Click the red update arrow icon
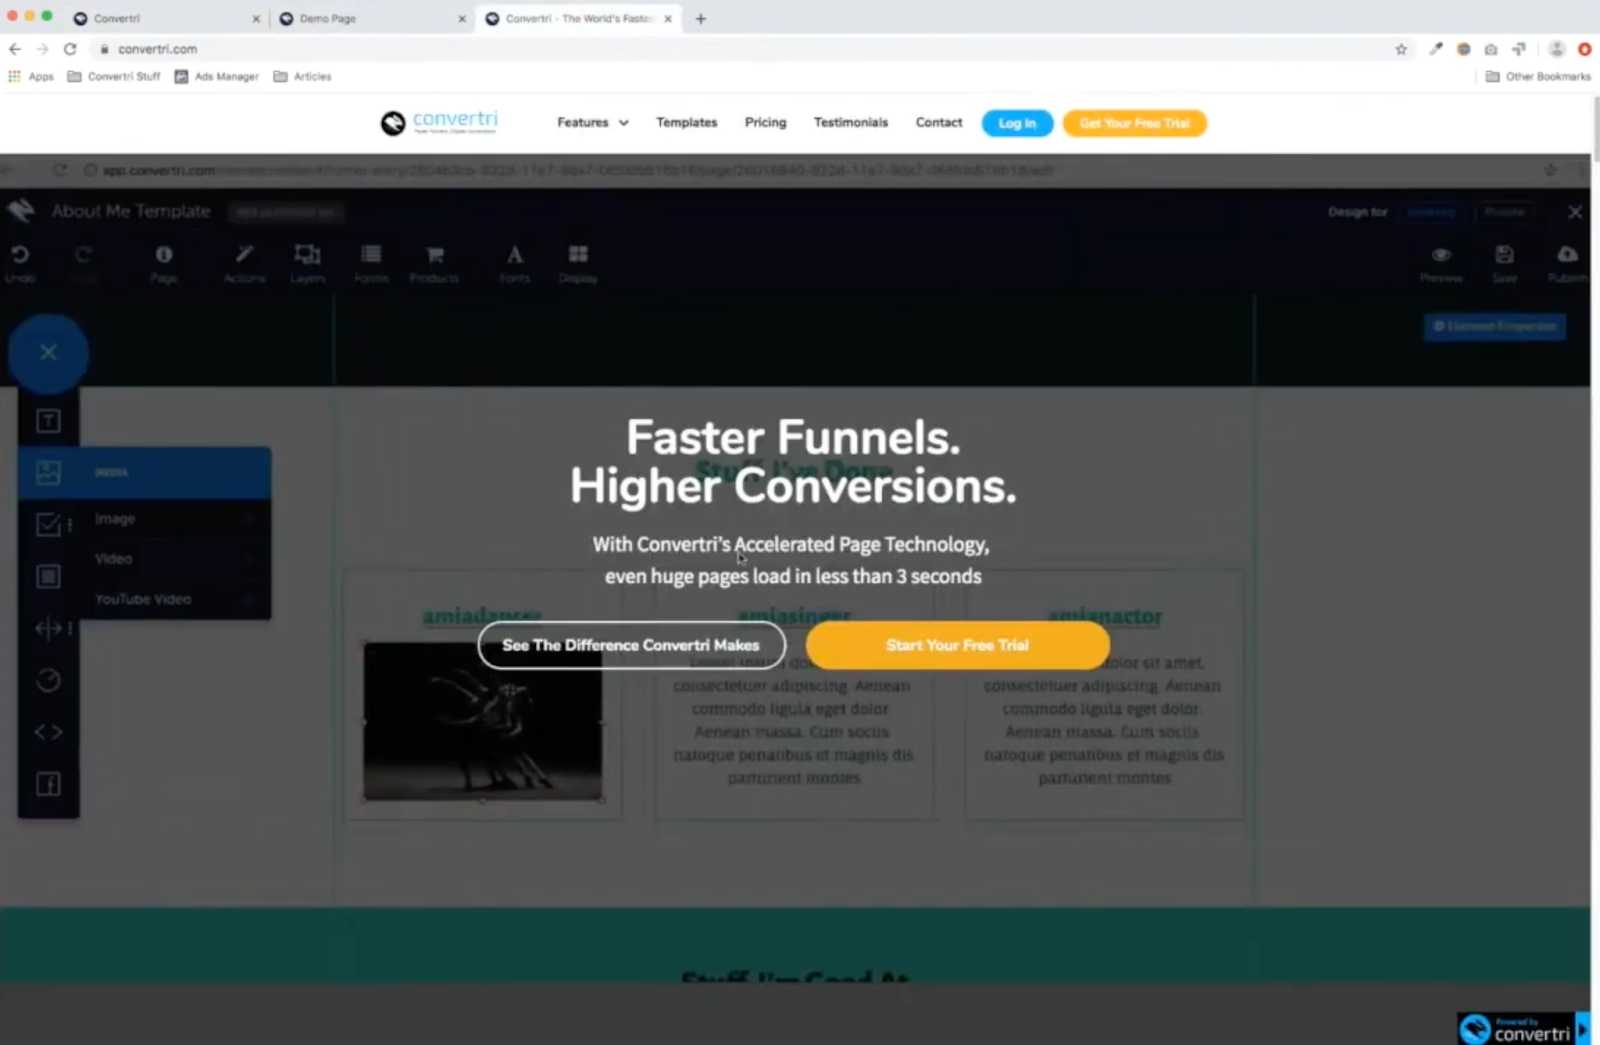Screen dimensions: 1600x1045 (1585, 49)
